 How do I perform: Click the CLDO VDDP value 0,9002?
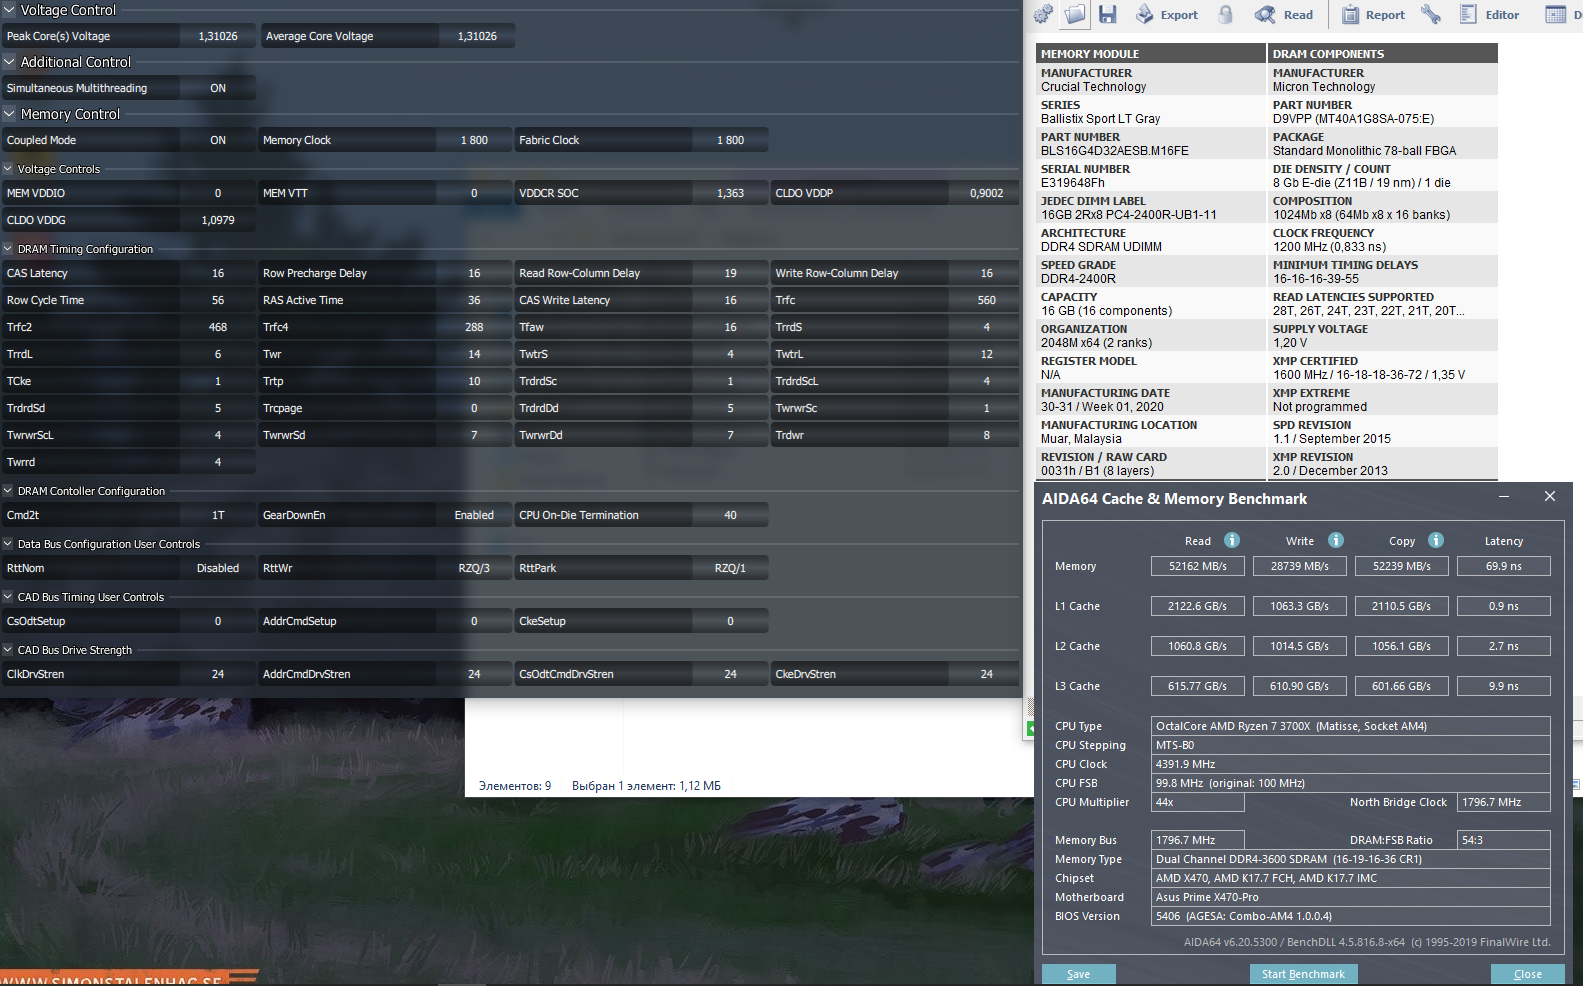click(x=986, y=193)
